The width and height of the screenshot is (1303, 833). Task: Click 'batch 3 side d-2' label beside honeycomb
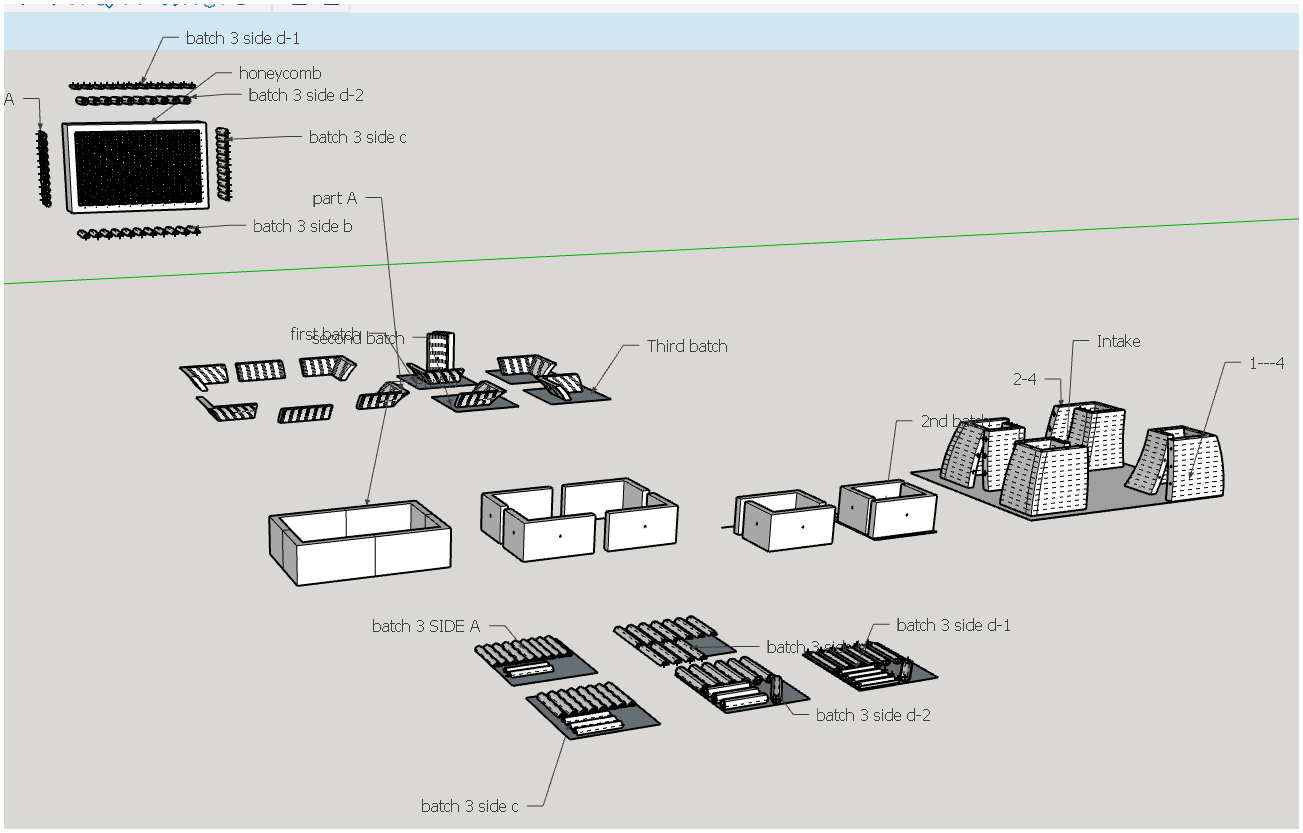coord(305,95)
